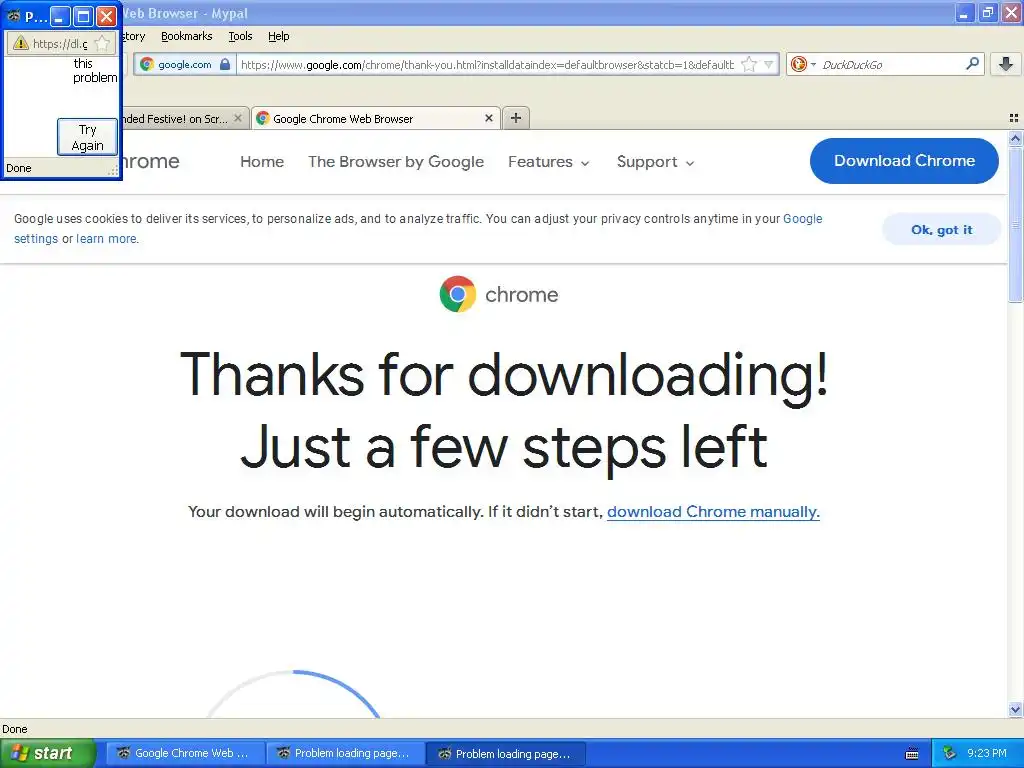Maximize the small problem loading window
Viewport: 1024px width, 768px height.
click(83, 16)
